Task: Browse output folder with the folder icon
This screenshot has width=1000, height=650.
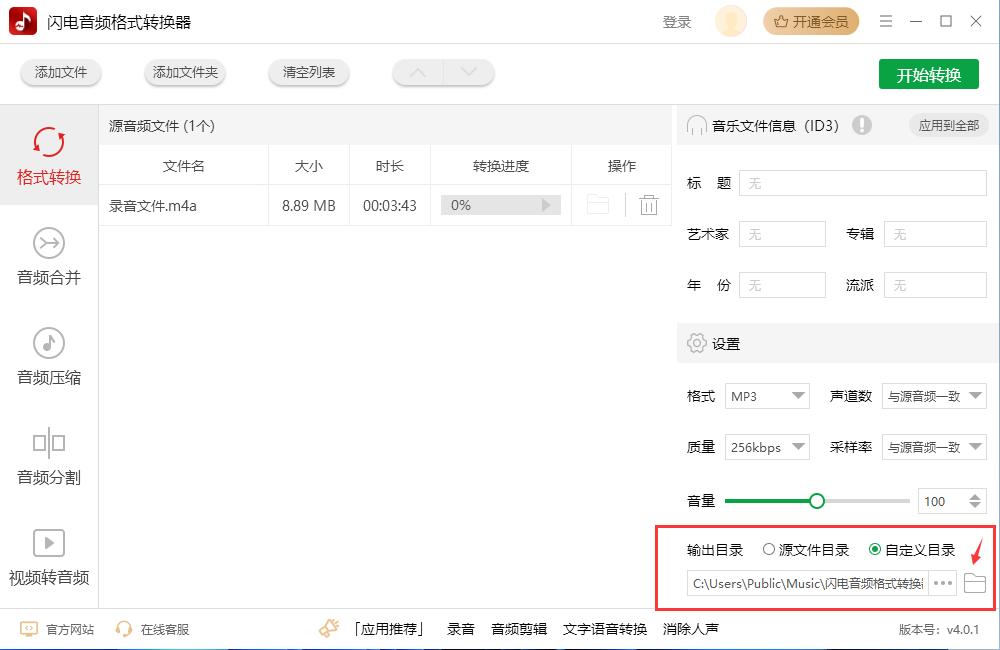Action: pyautogui.click(x=974, y=583)
